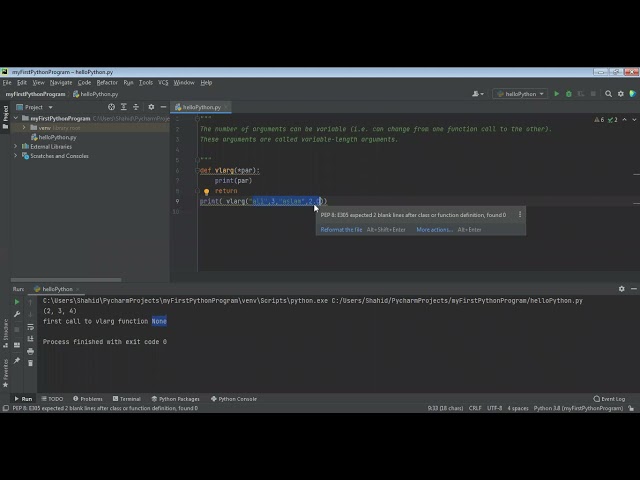This screenshot has height=480, width=640.
Task: Open Search Everywhere magnifier icon
Action: (608, 94)
